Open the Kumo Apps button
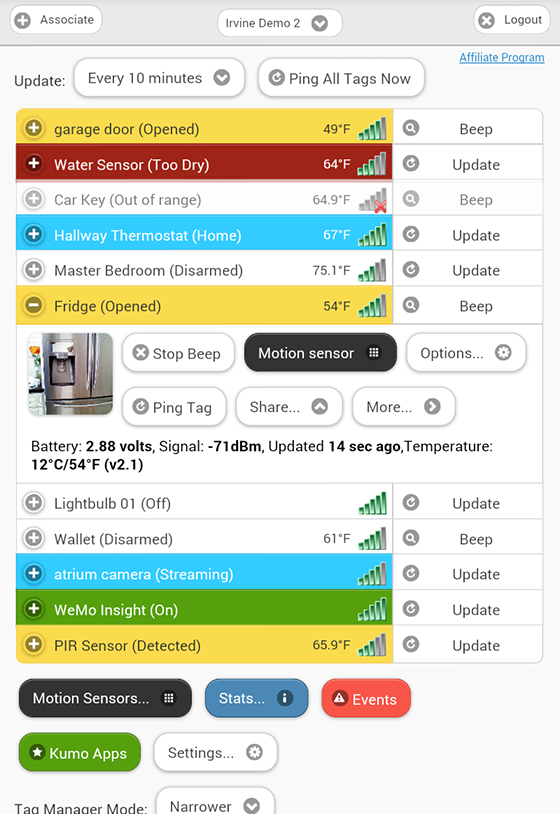 (x=80, y=752)
